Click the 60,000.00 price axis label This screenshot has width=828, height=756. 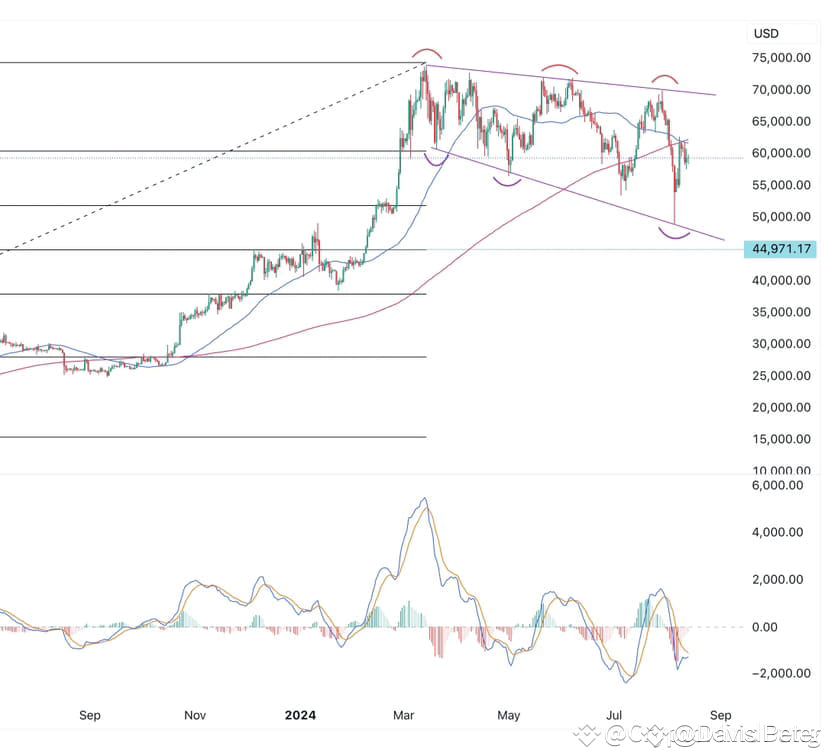click(x=781, y=153)
